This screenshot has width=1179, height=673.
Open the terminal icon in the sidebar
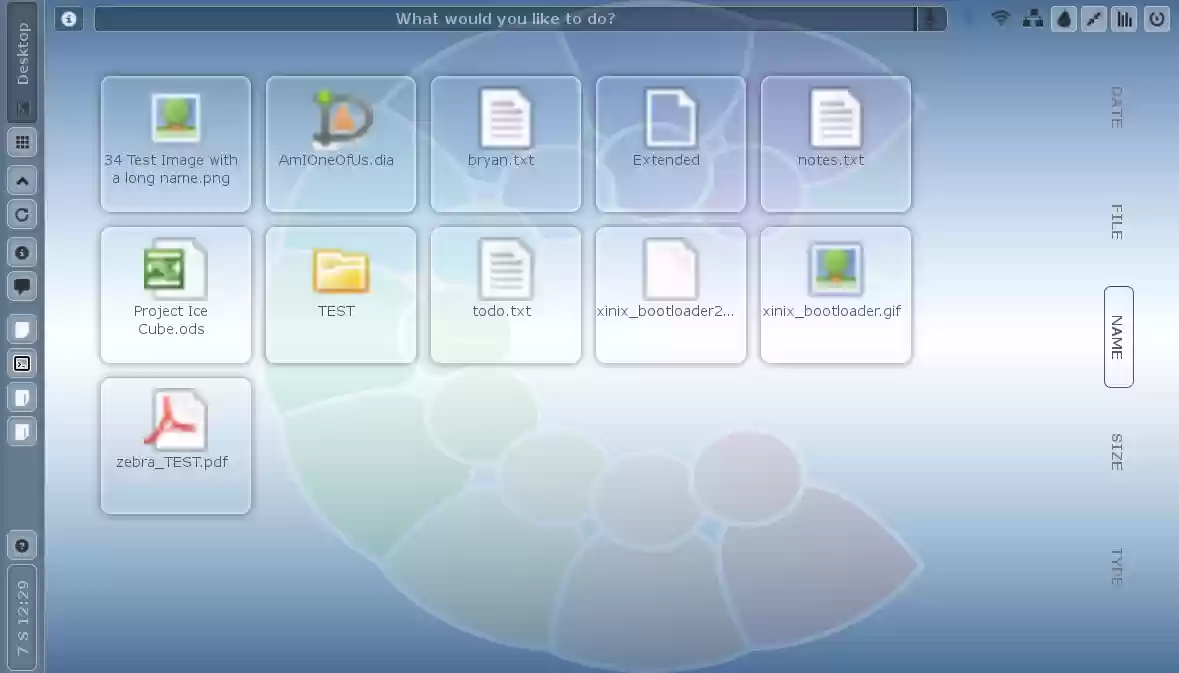tap(22, 364)
